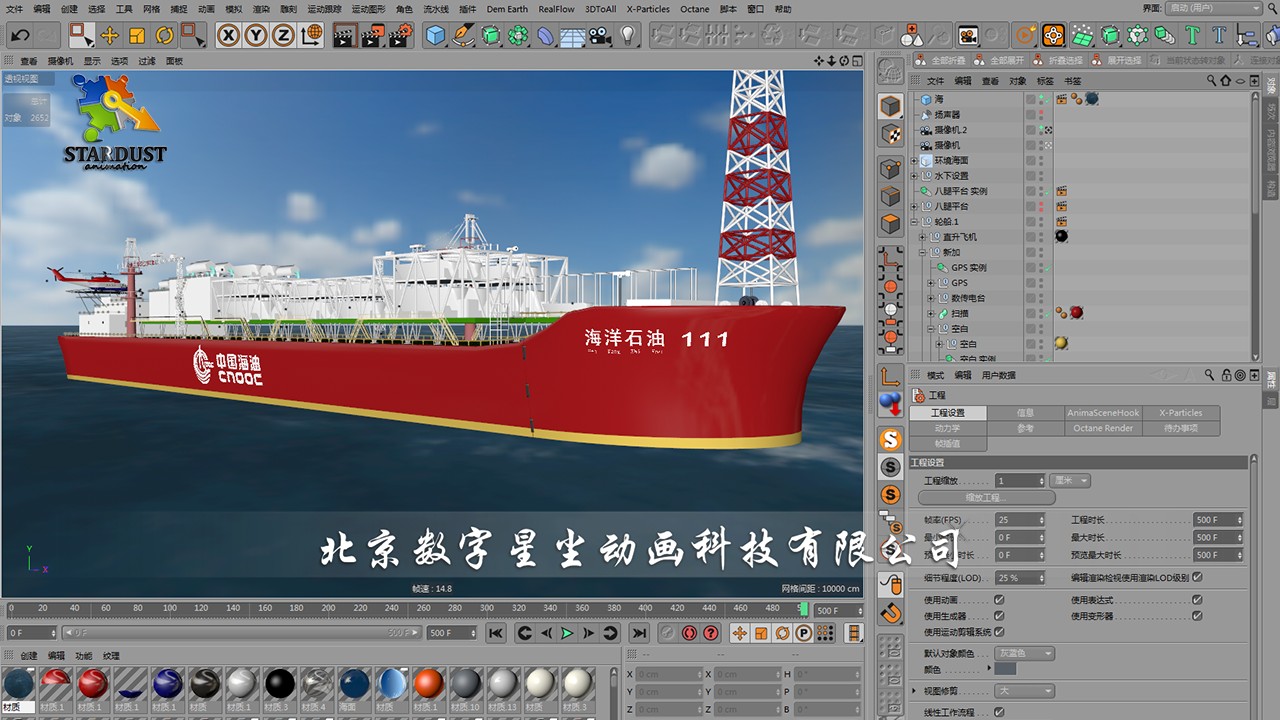1280x720 pixels.
Task: Toggle 使用运动剪辑系统 checkbox
Action: pyautogui.click(x=998, y=632)
